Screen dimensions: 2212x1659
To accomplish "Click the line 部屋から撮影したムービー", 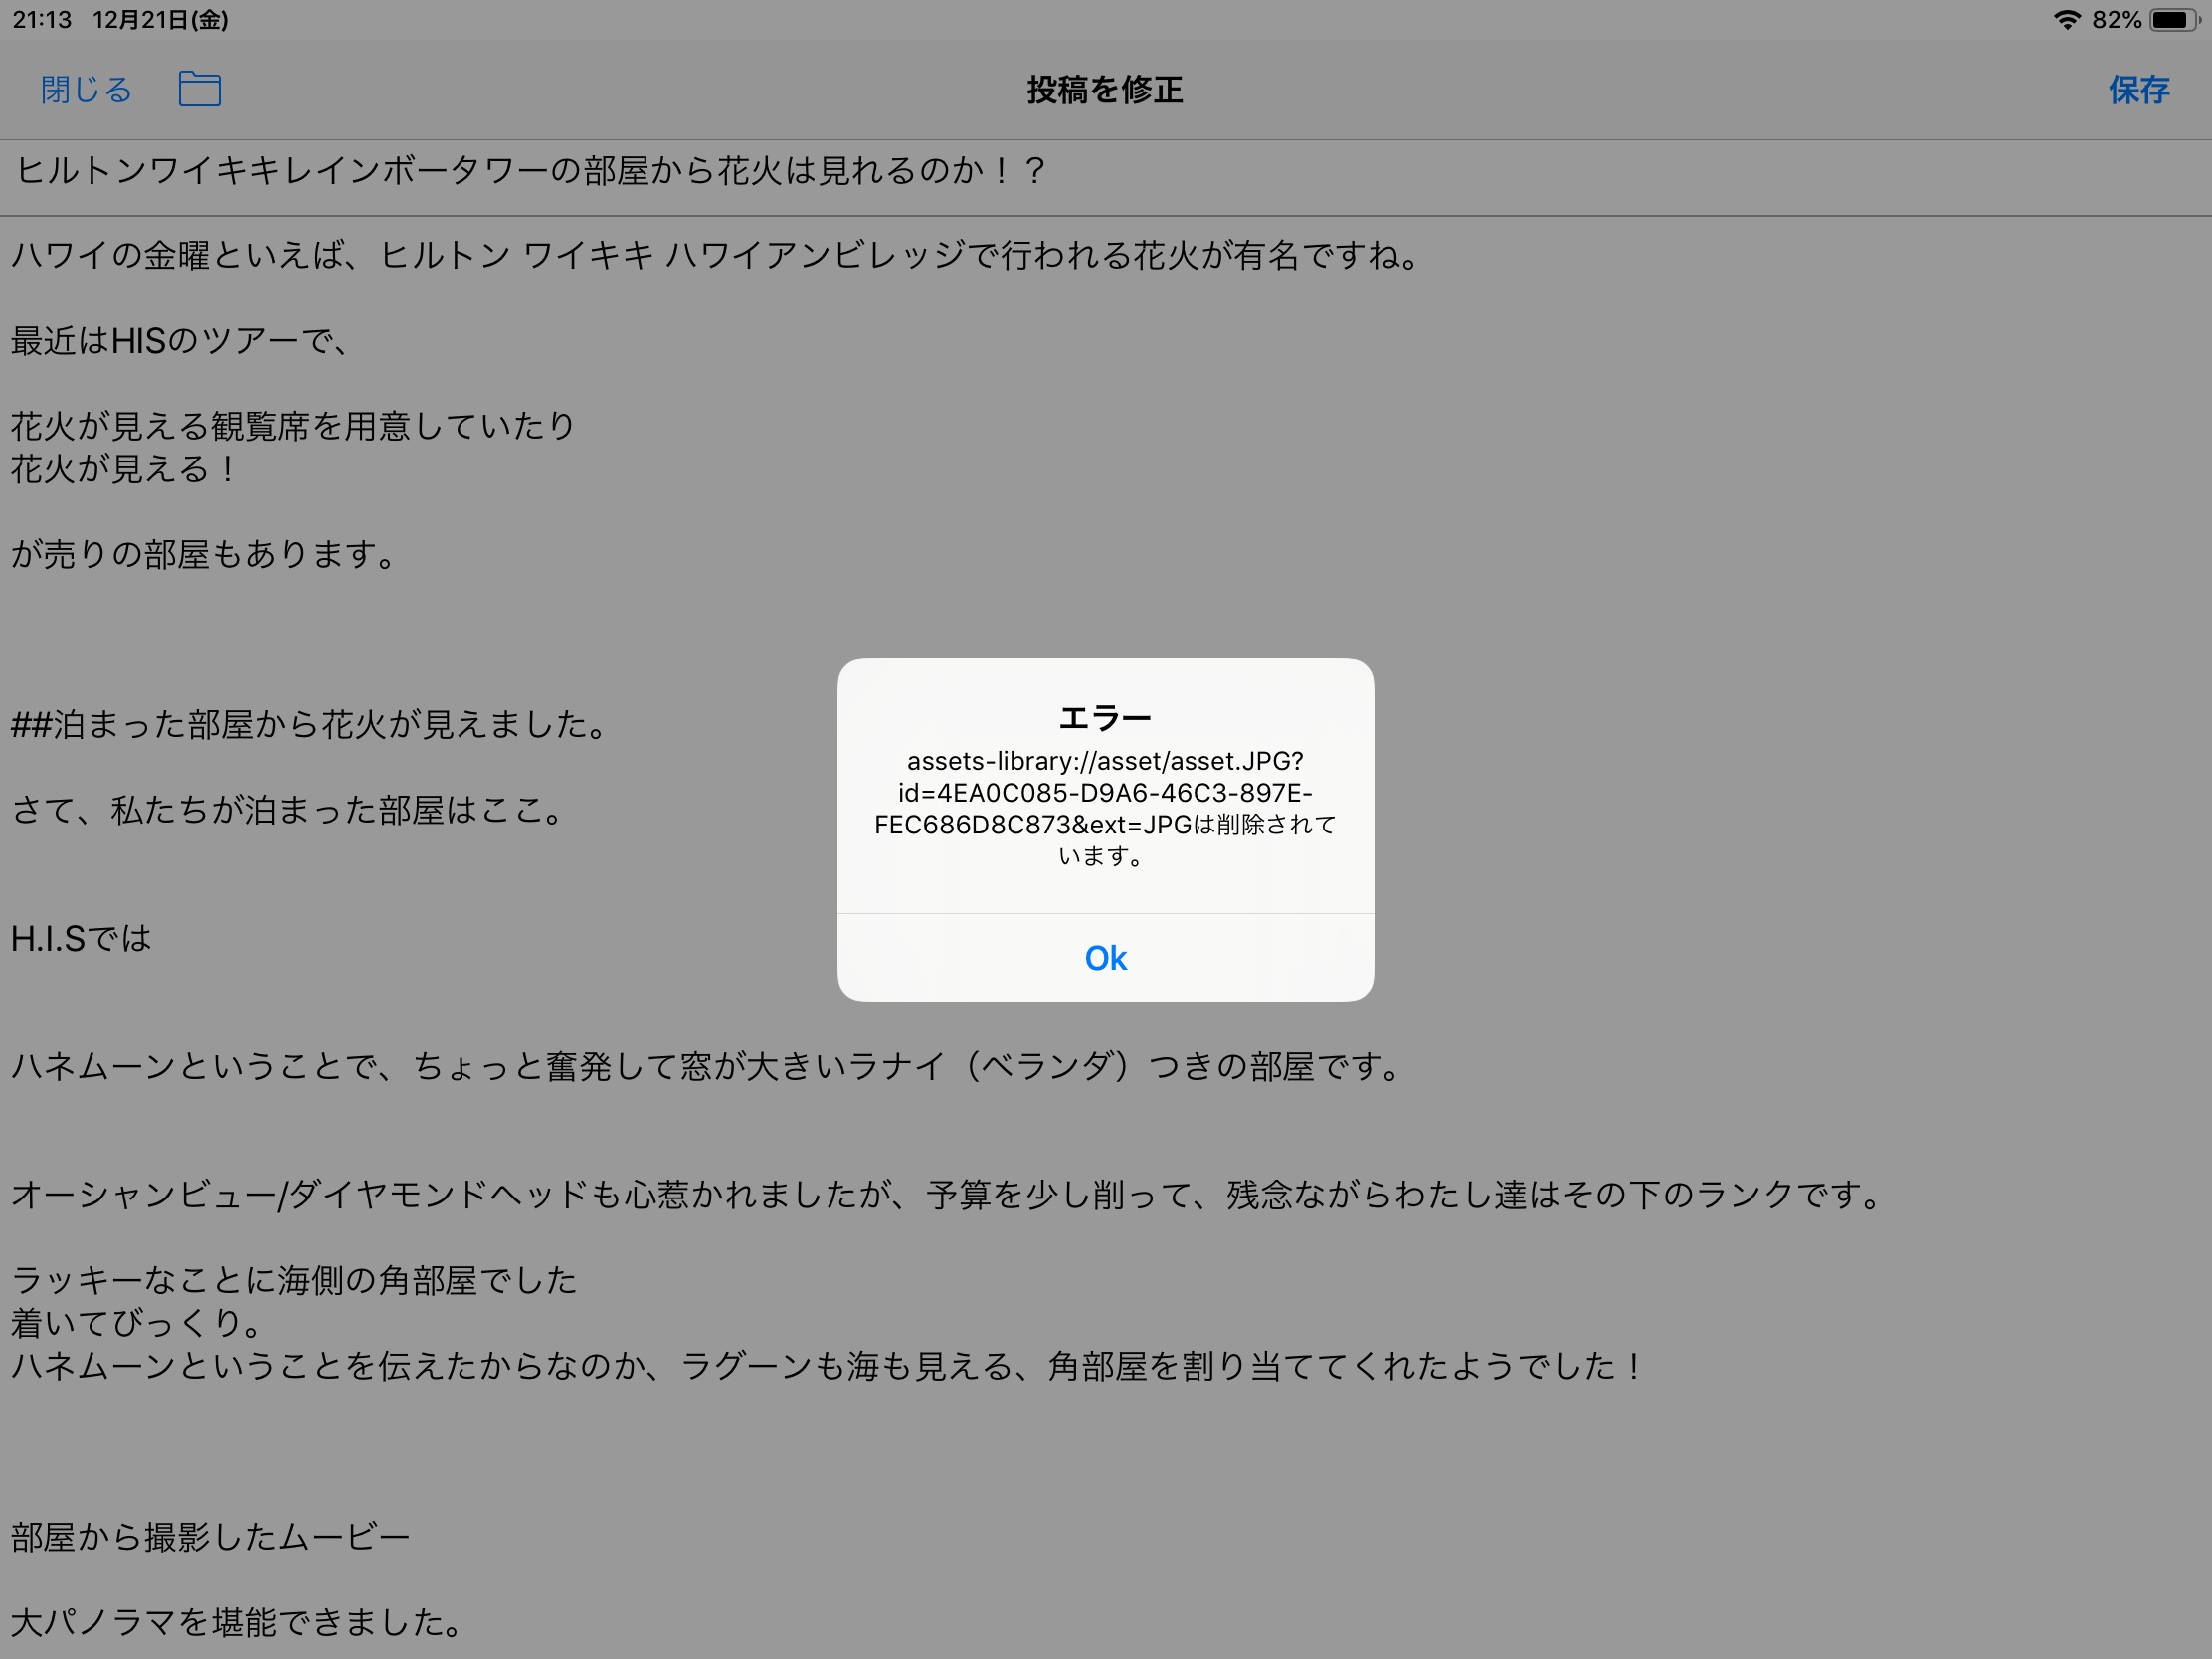I will coord(210,1536).
